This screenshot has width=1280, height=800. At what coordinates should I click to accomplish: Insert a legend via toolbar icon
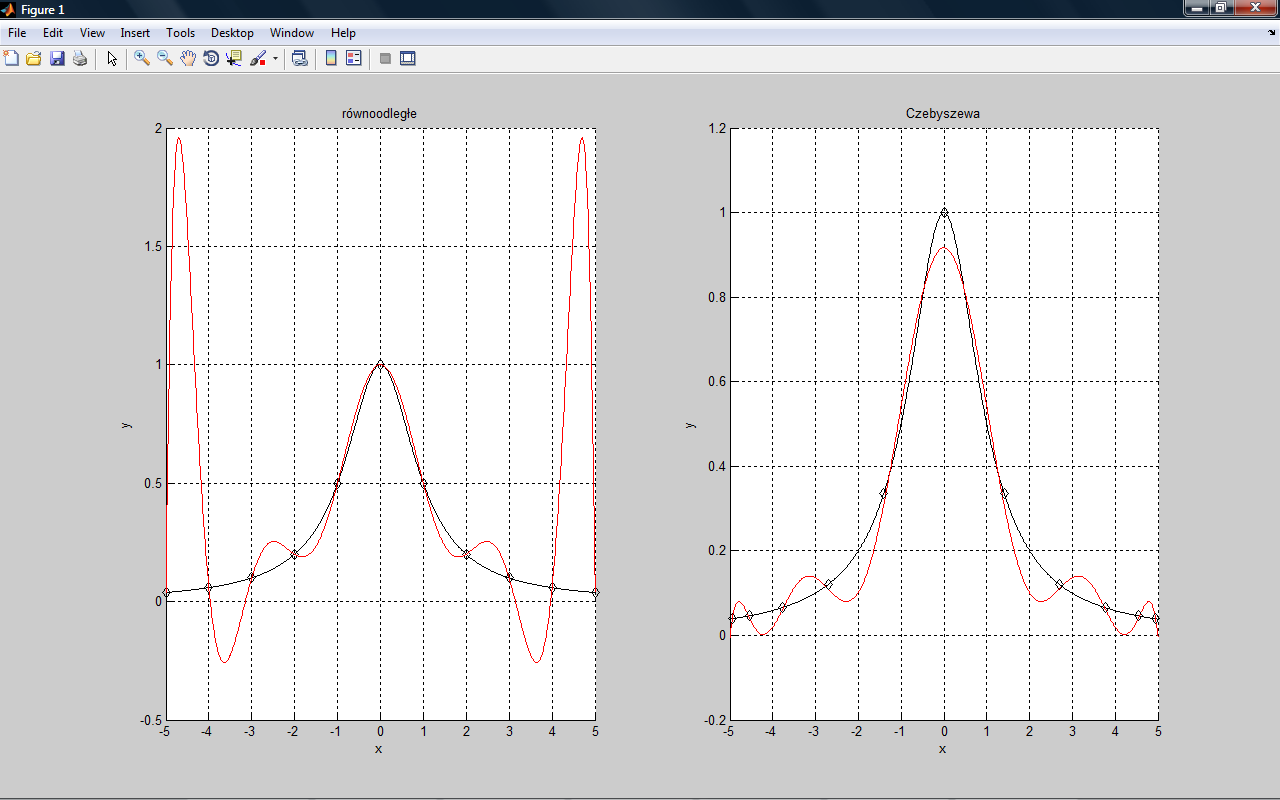(x=354, y=59)
